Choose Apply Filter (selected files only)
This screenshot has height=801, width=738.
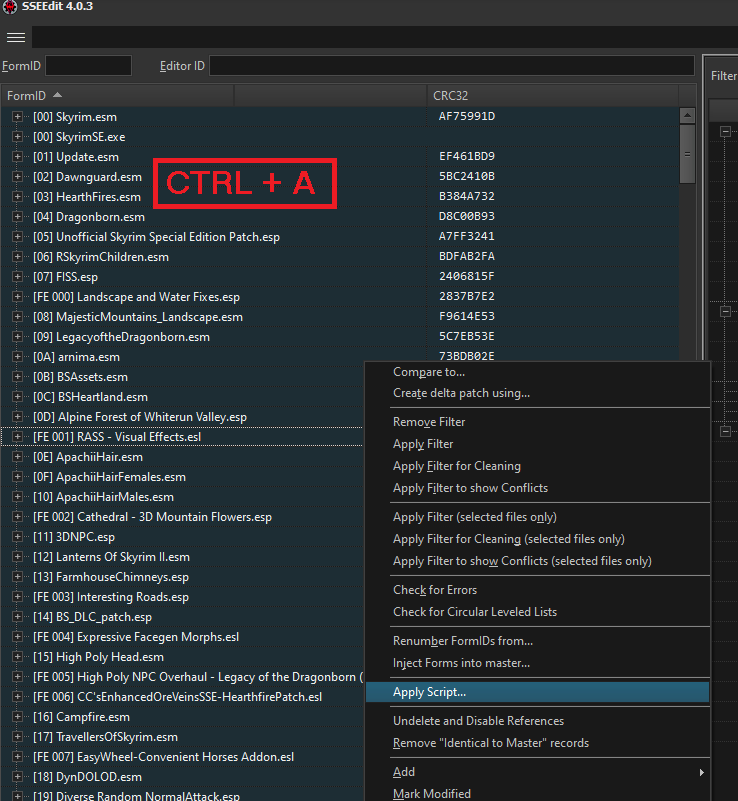[x=538, y=517]
